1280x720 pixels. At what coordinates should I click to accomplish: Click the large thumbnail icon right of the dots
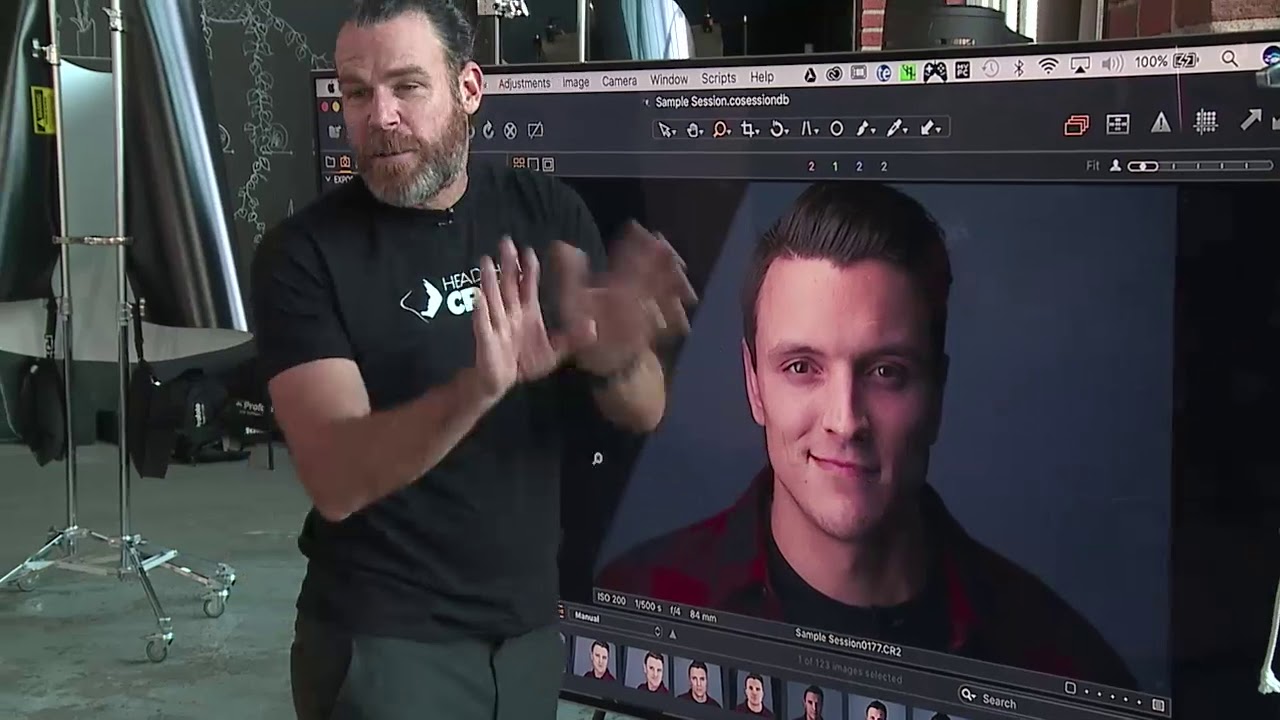click(x=1158, y=705)
